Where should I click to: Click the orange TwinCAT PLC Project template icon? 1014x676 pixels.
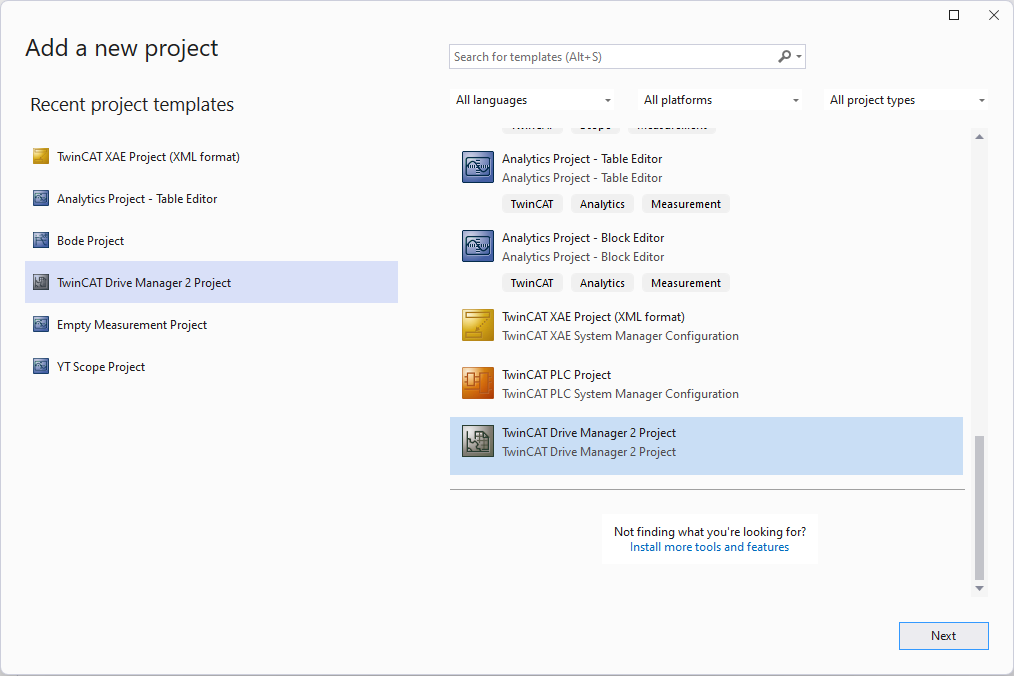[x=478, y=383]
